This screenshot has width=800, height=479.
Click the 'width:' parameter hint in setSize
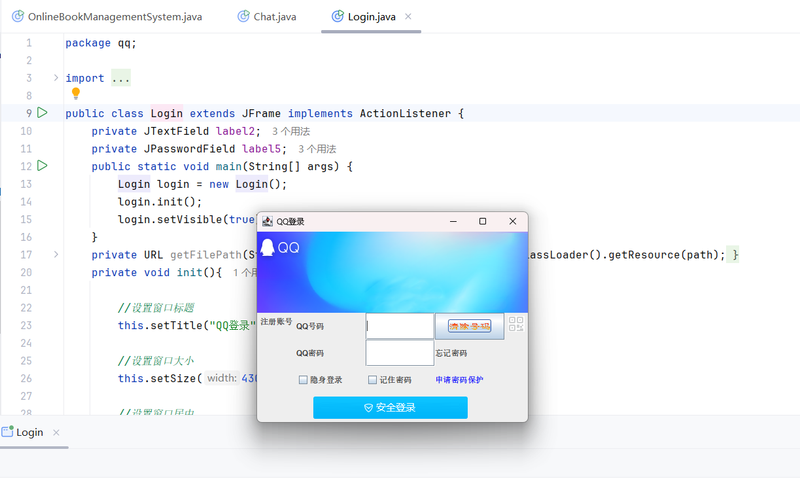[222, 378]
